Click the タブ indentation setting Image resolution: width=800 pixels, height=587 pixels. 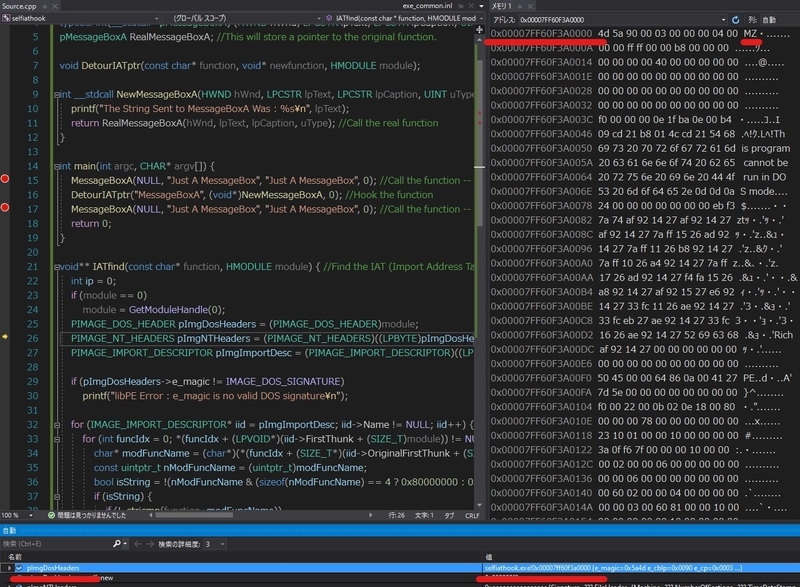coord(449,516)
